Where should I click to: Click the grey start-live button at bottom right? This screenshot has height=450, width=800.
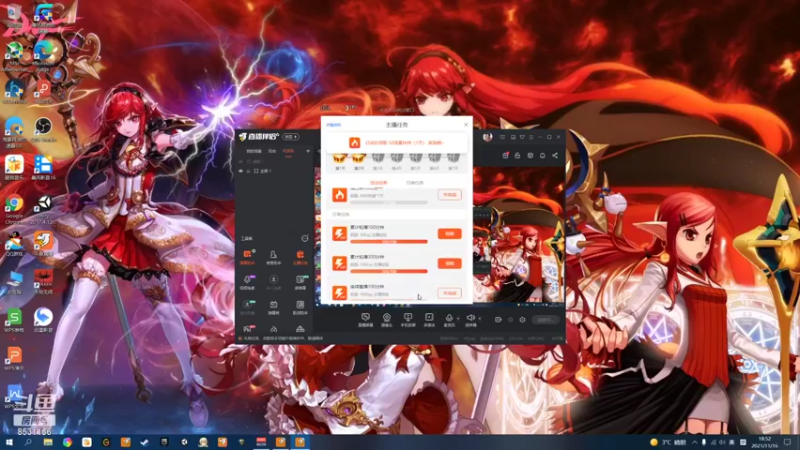point(545,320)
